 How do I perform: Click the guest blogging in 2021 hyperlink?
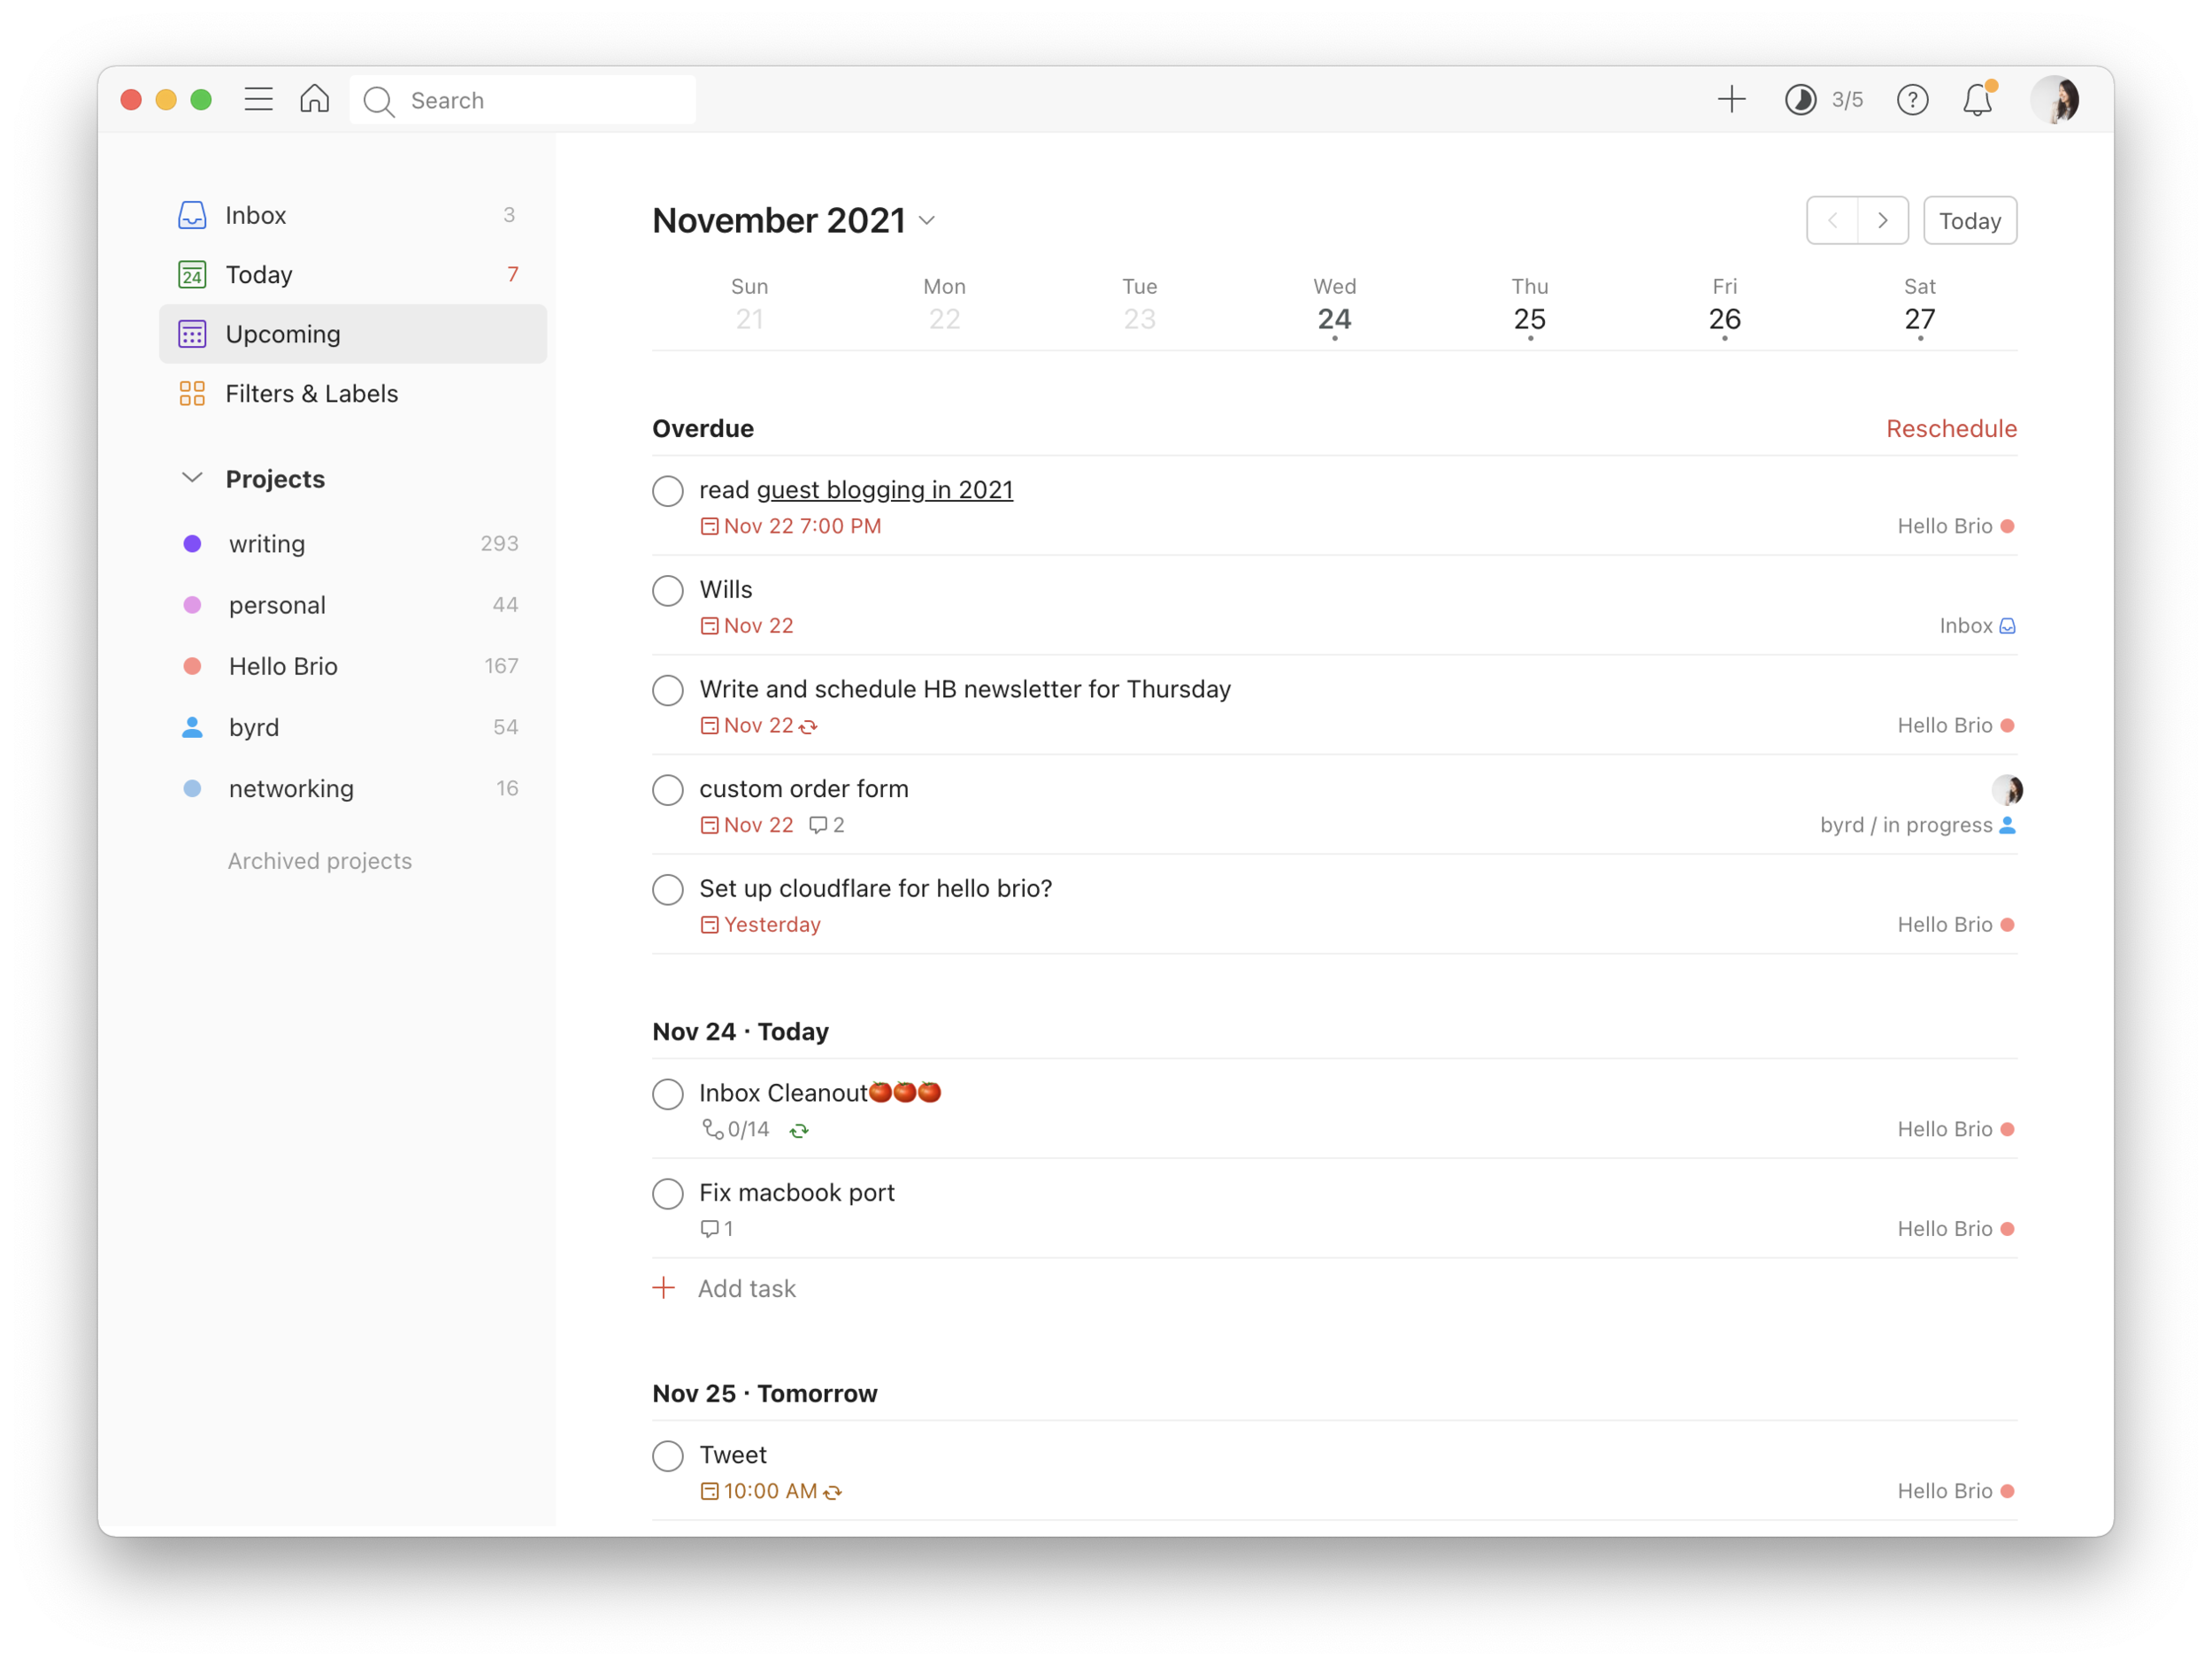pyautogui.click(x=886, y=490)
